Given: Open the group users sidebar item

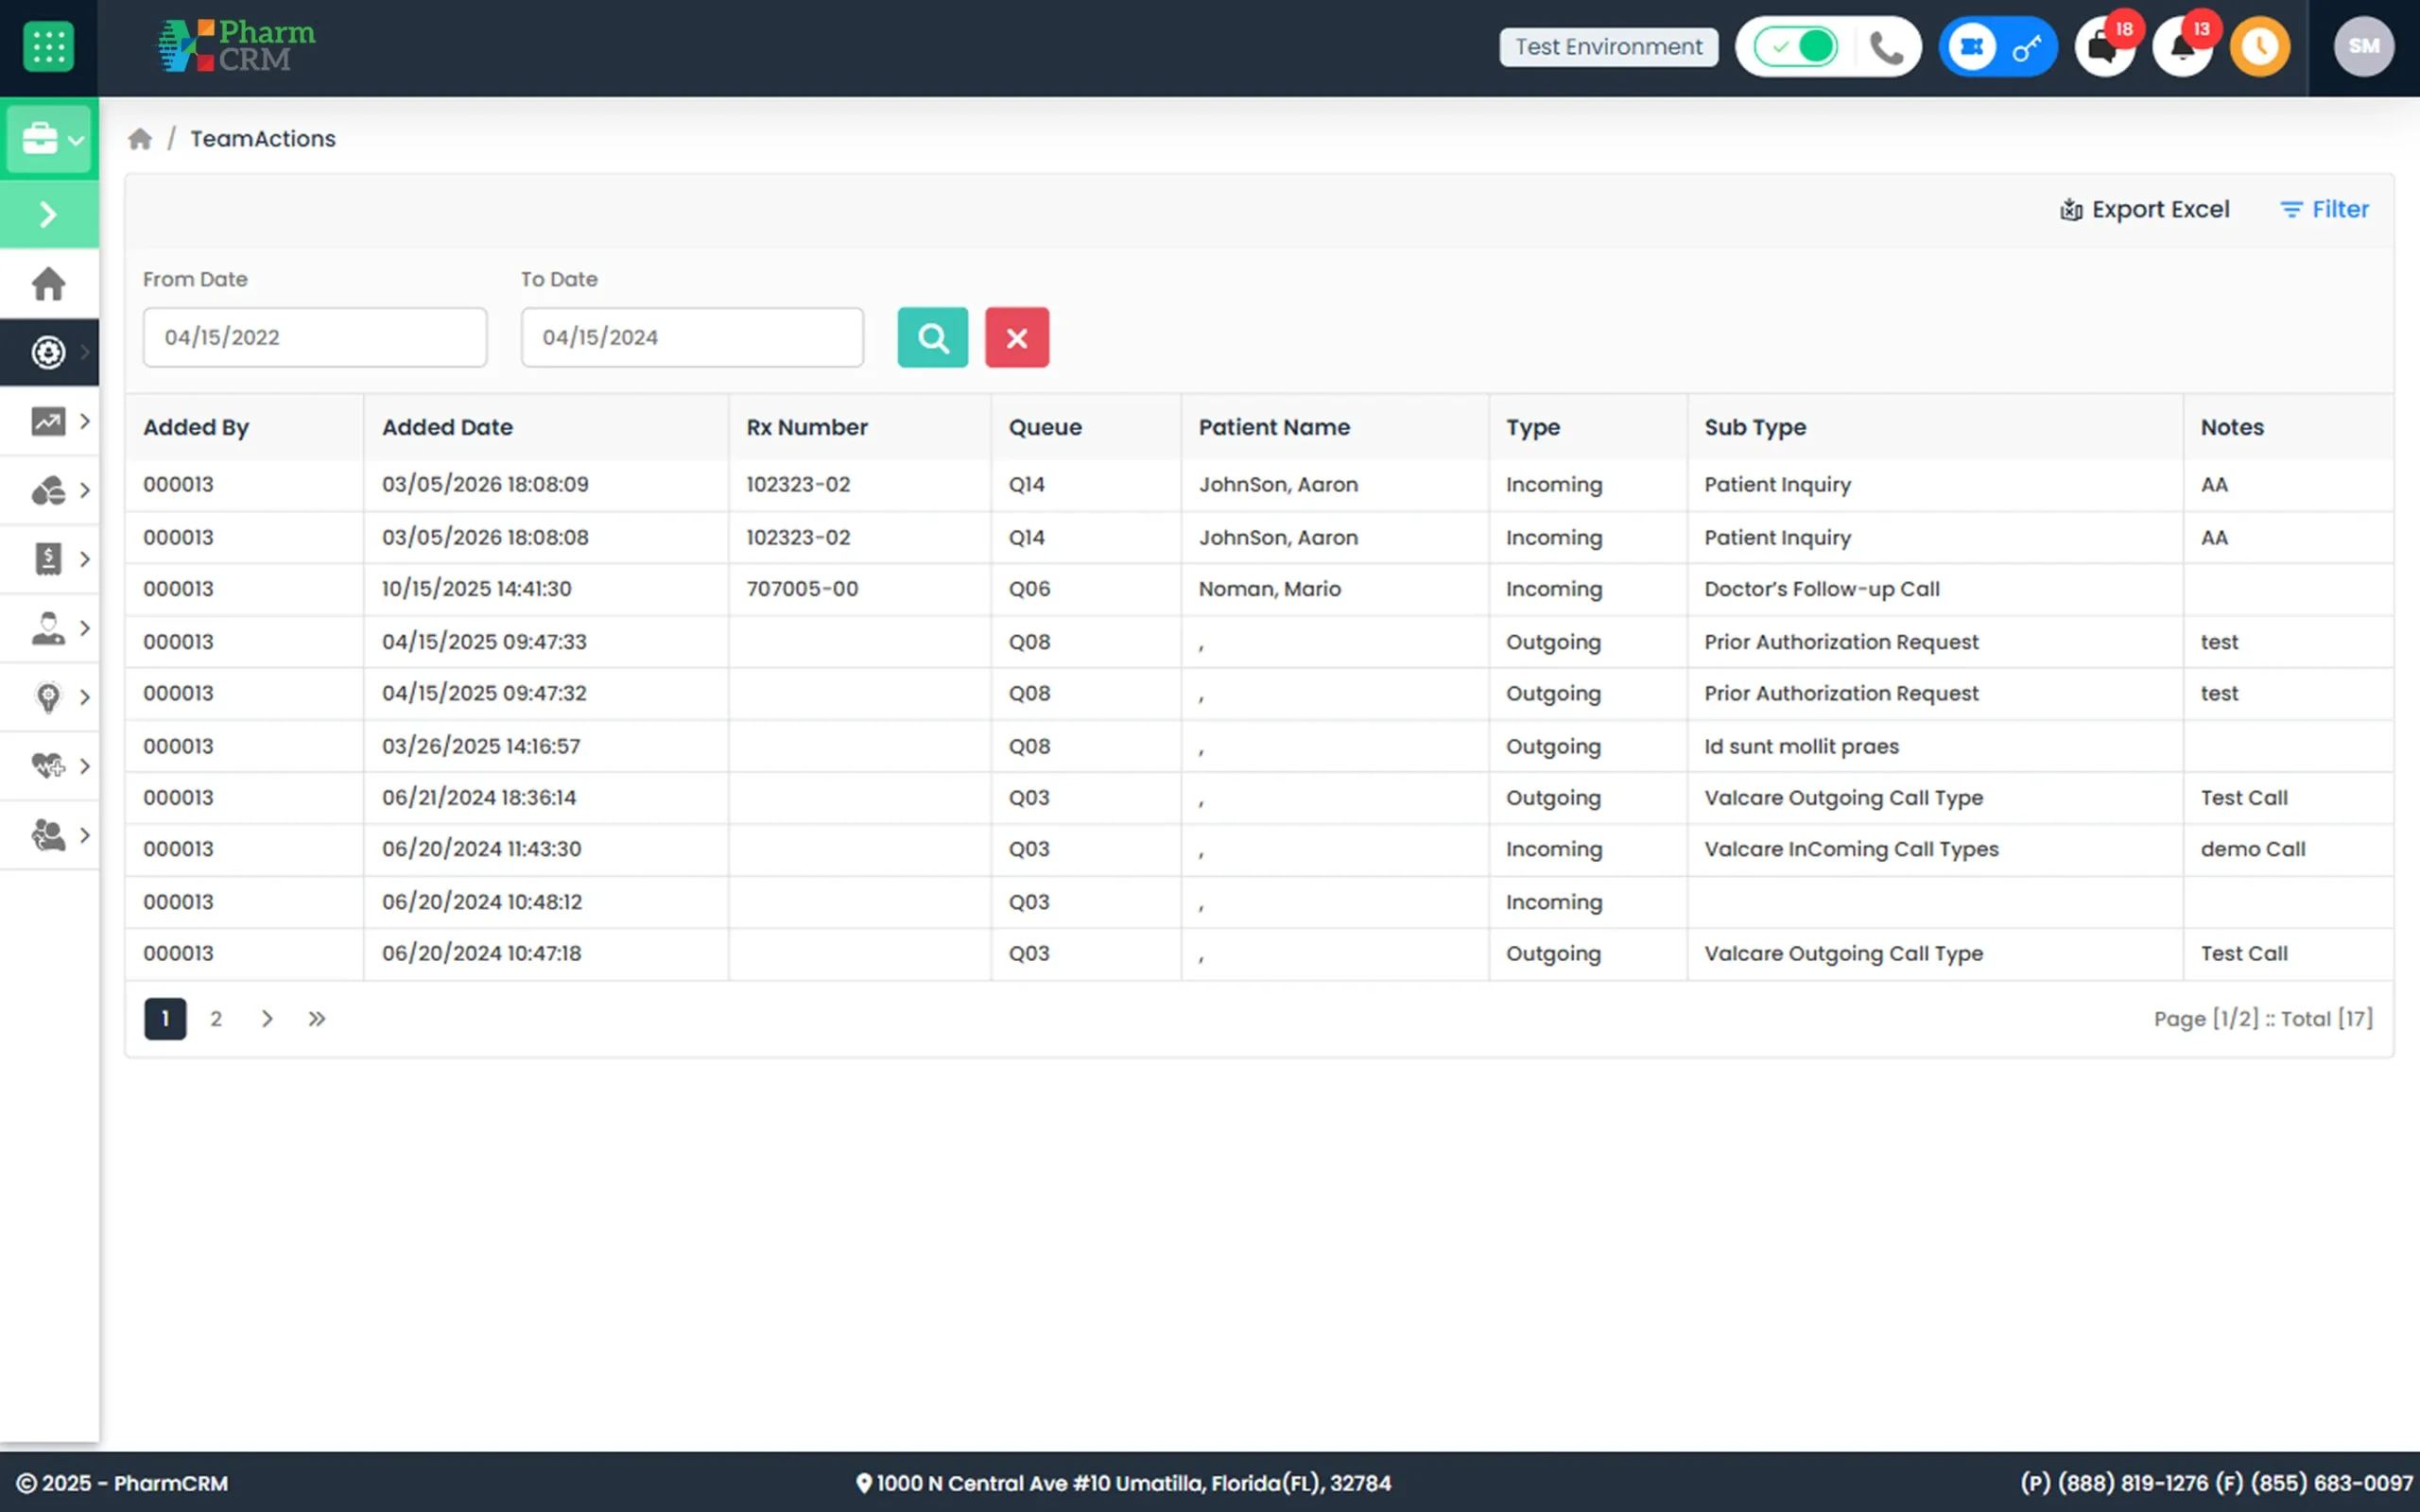Looking at the screenshot, I should pos(49,835).
